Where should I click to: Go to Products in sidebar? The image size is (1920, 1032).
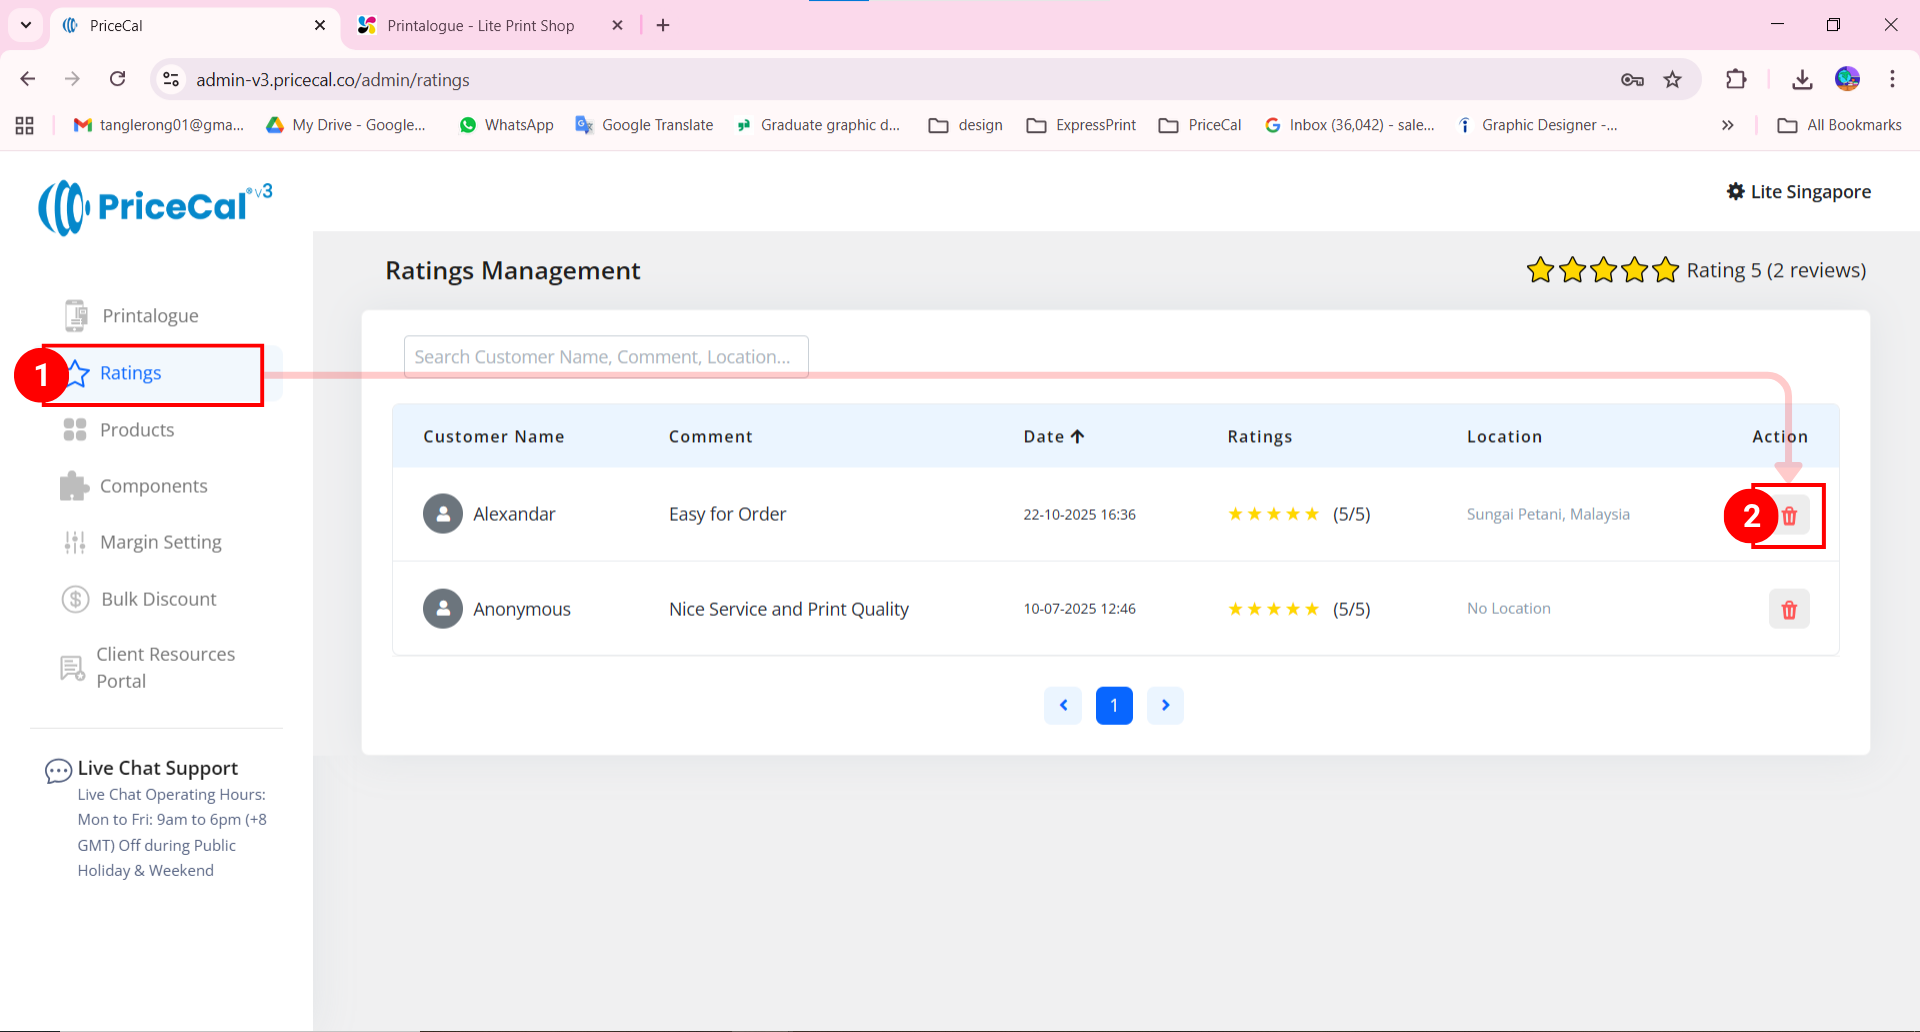click(137, 430)
